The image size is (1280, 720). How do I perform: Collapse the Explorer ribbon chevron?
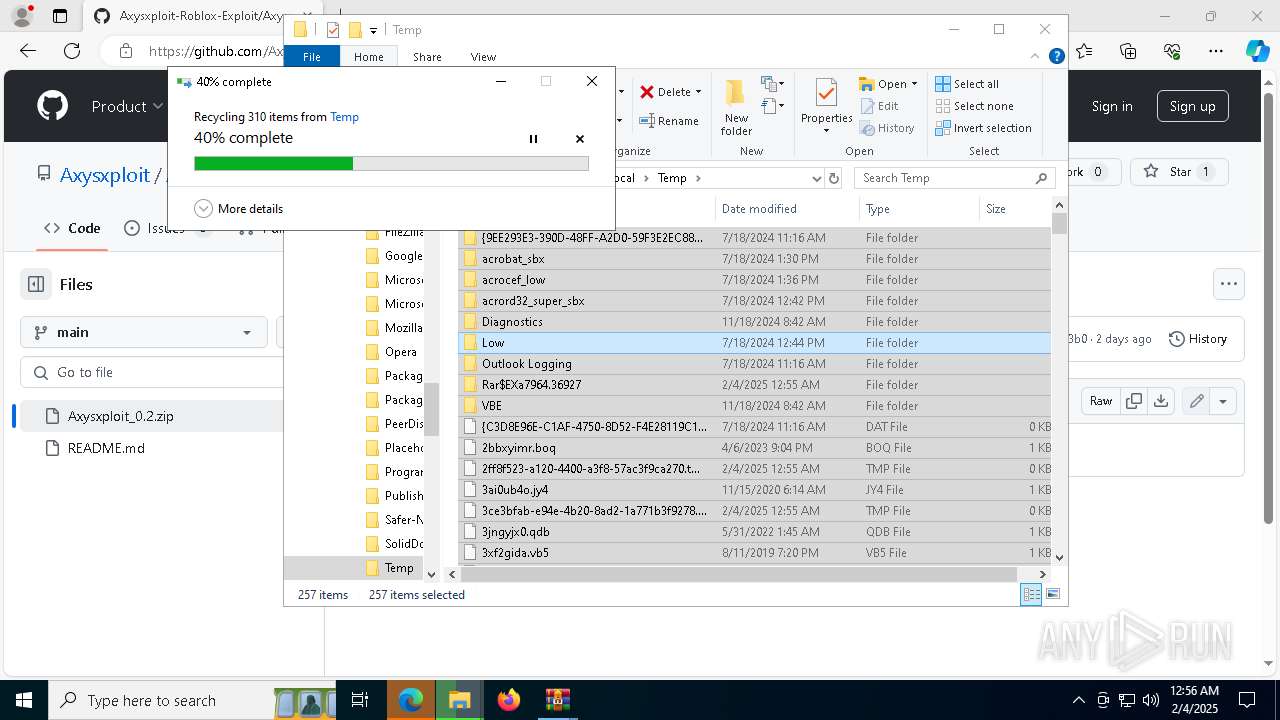(1037, 57)
